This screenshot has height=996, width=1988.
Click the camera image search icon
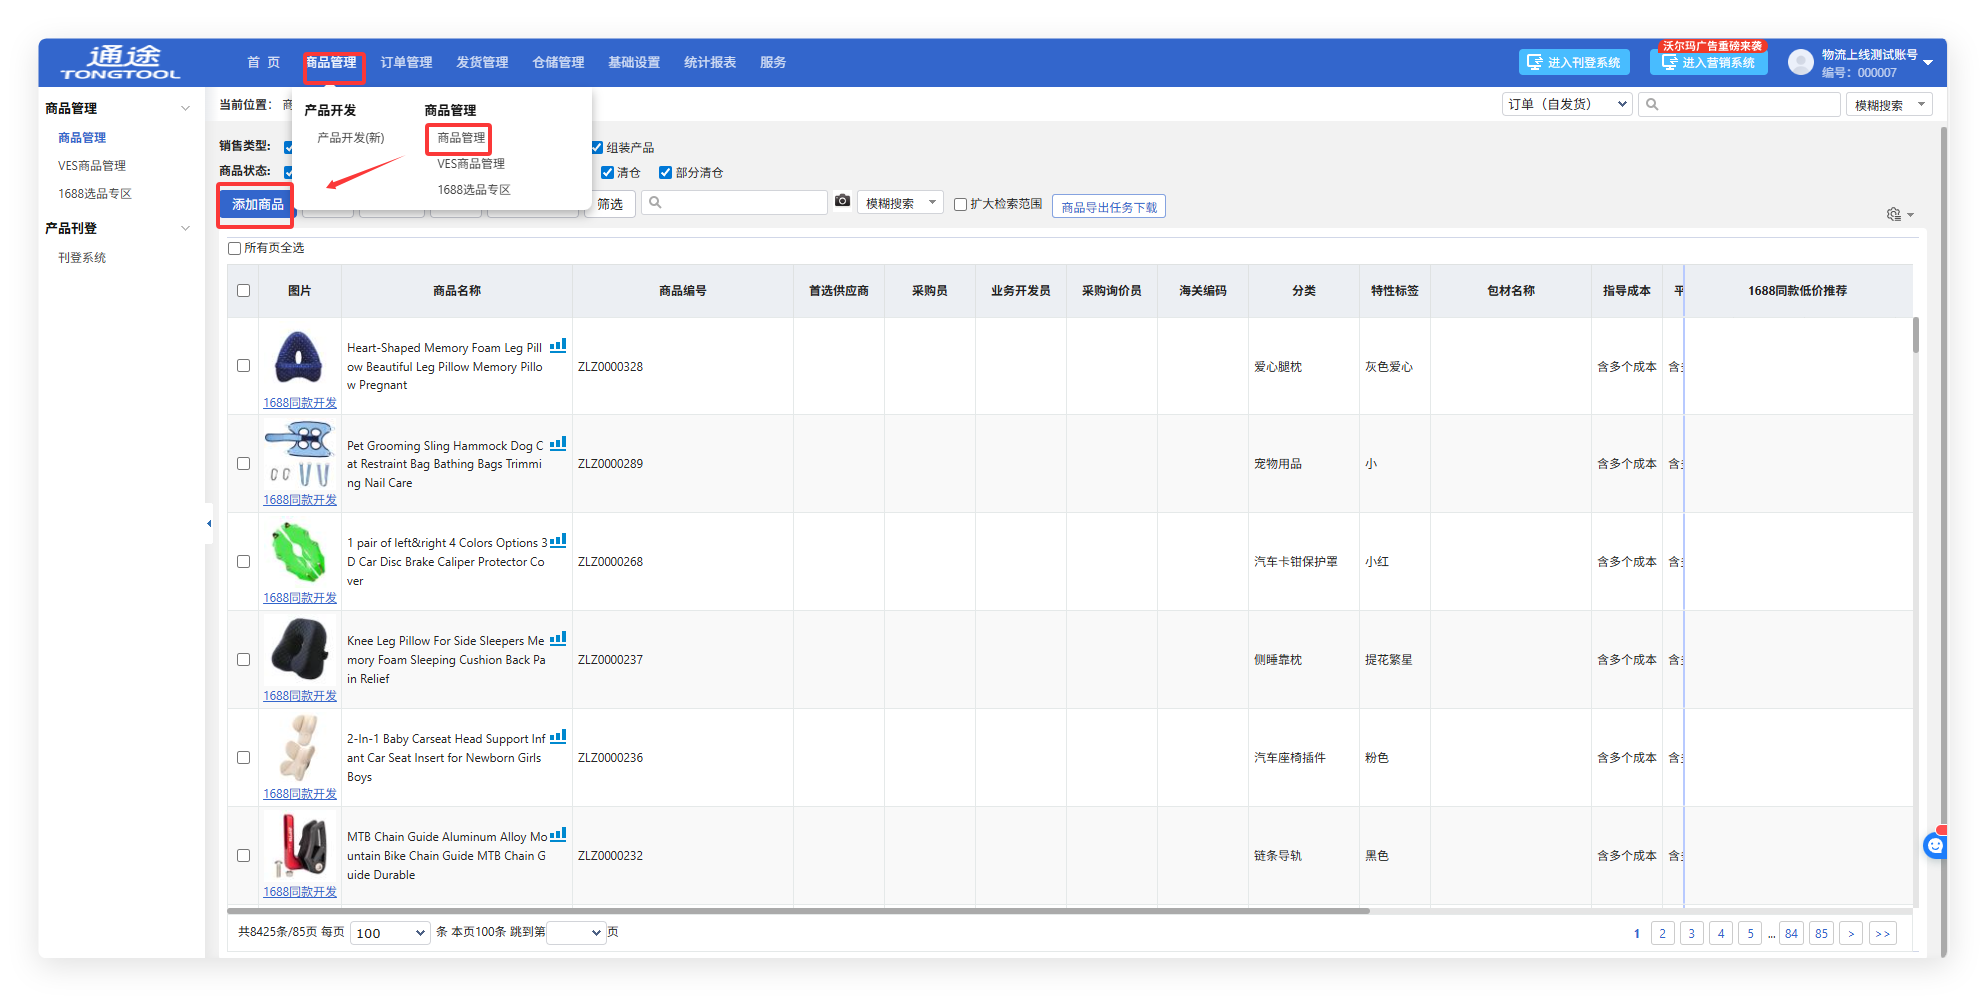pos(842,202)
